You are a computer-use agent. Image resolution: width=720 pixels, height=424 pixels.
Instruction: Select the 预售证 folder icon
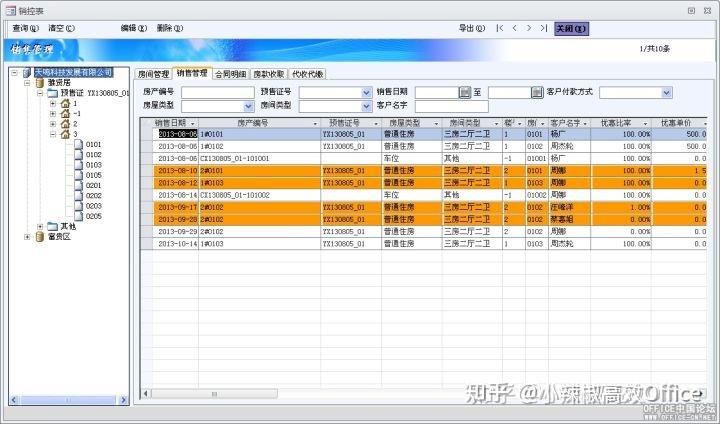[53, 93]
